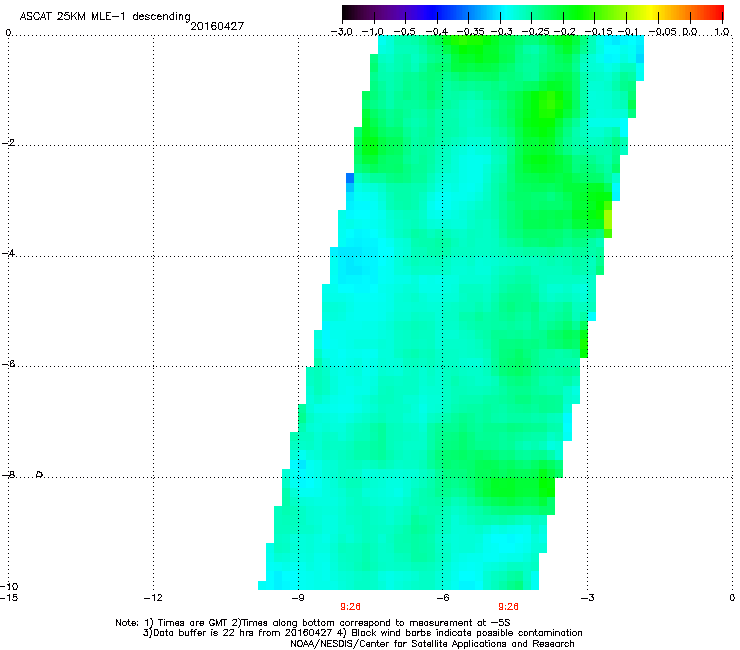Click the longitude axis label -6
740x650 pixels.
point(442,598)
